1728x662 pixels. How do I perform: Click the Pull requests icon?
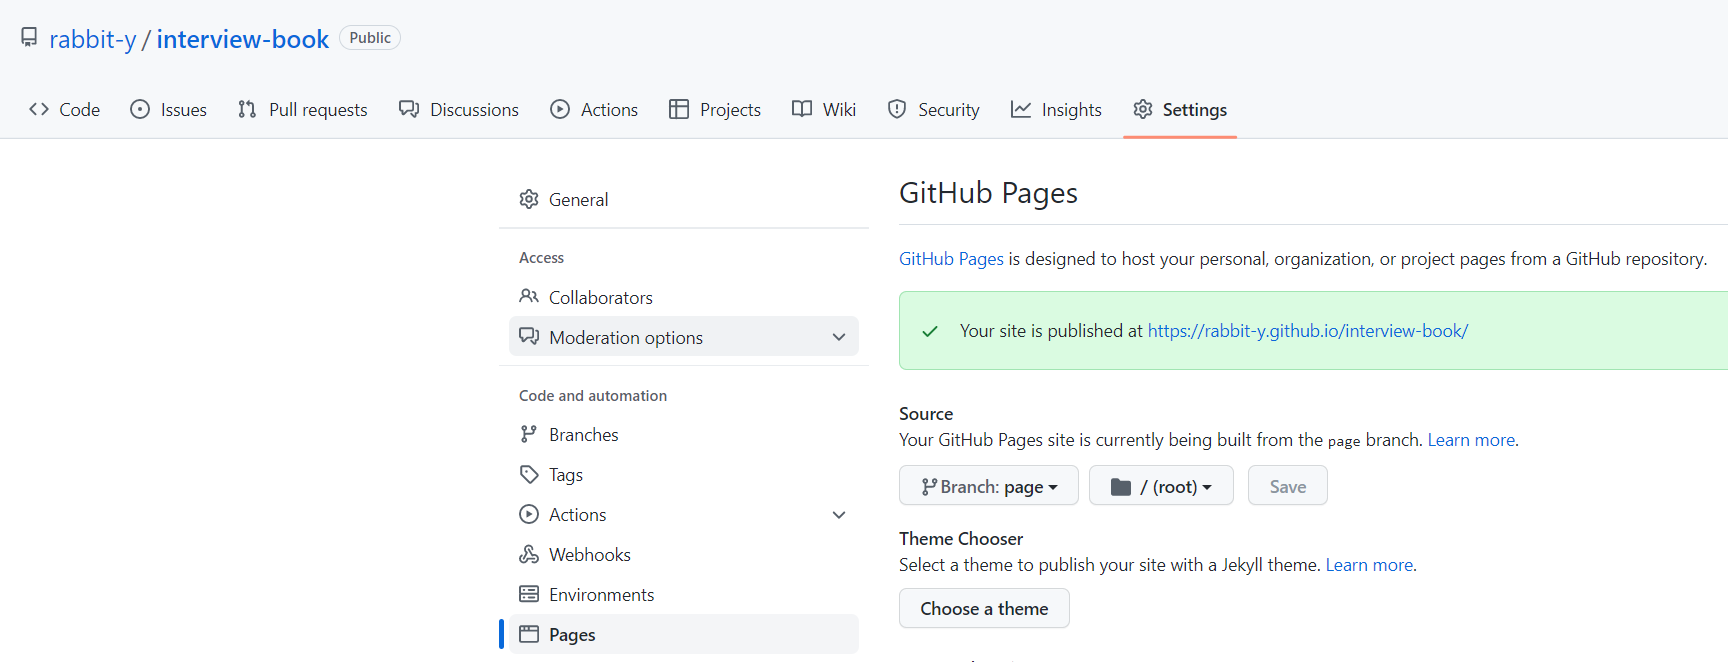(247, 109)
